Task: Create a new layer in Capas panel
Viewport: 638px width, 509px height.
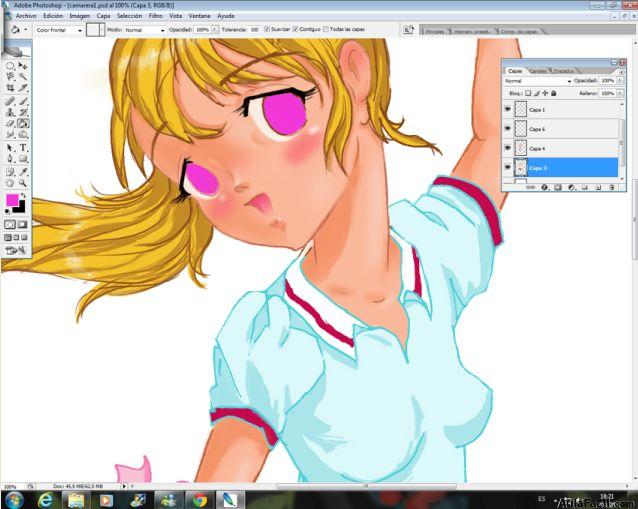Action: pos(598,188)
